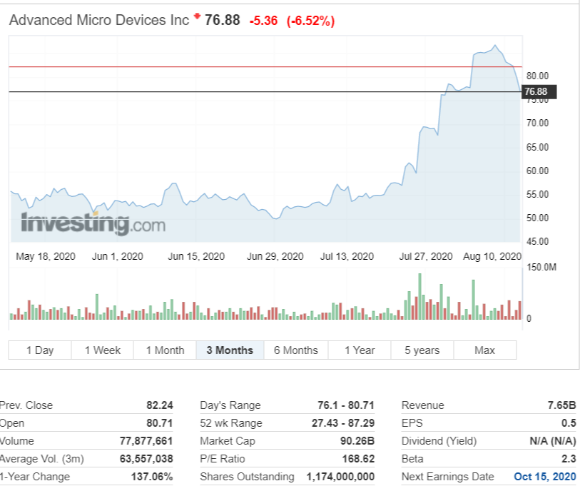Click the 80.00 price axis label
The image size is (580, 486).
pyautogui.click(x=537, y=76)
